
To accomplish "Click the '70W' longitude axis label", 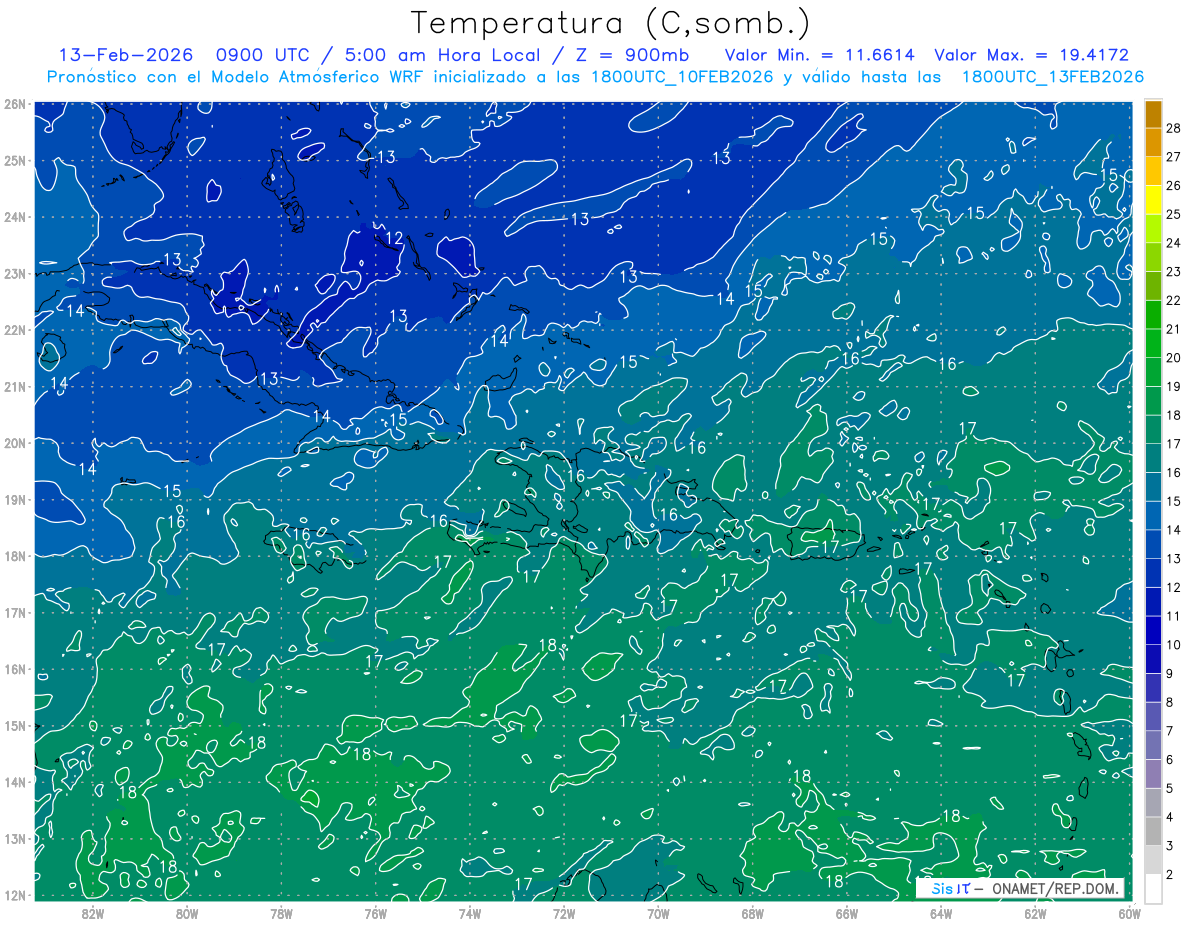I will point(658,913).
